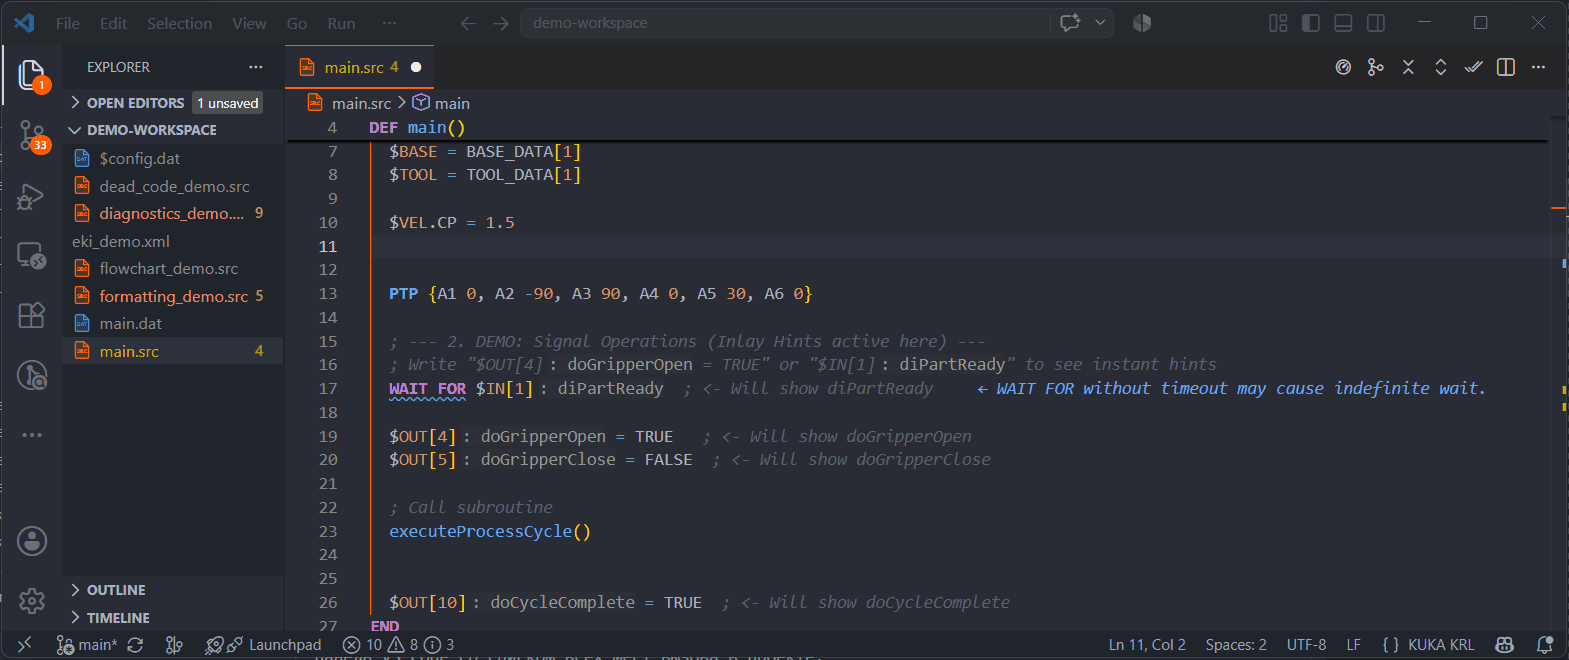
Task: Click the double checkmark icon in editor toolbar
Action: click(1473, 67)
